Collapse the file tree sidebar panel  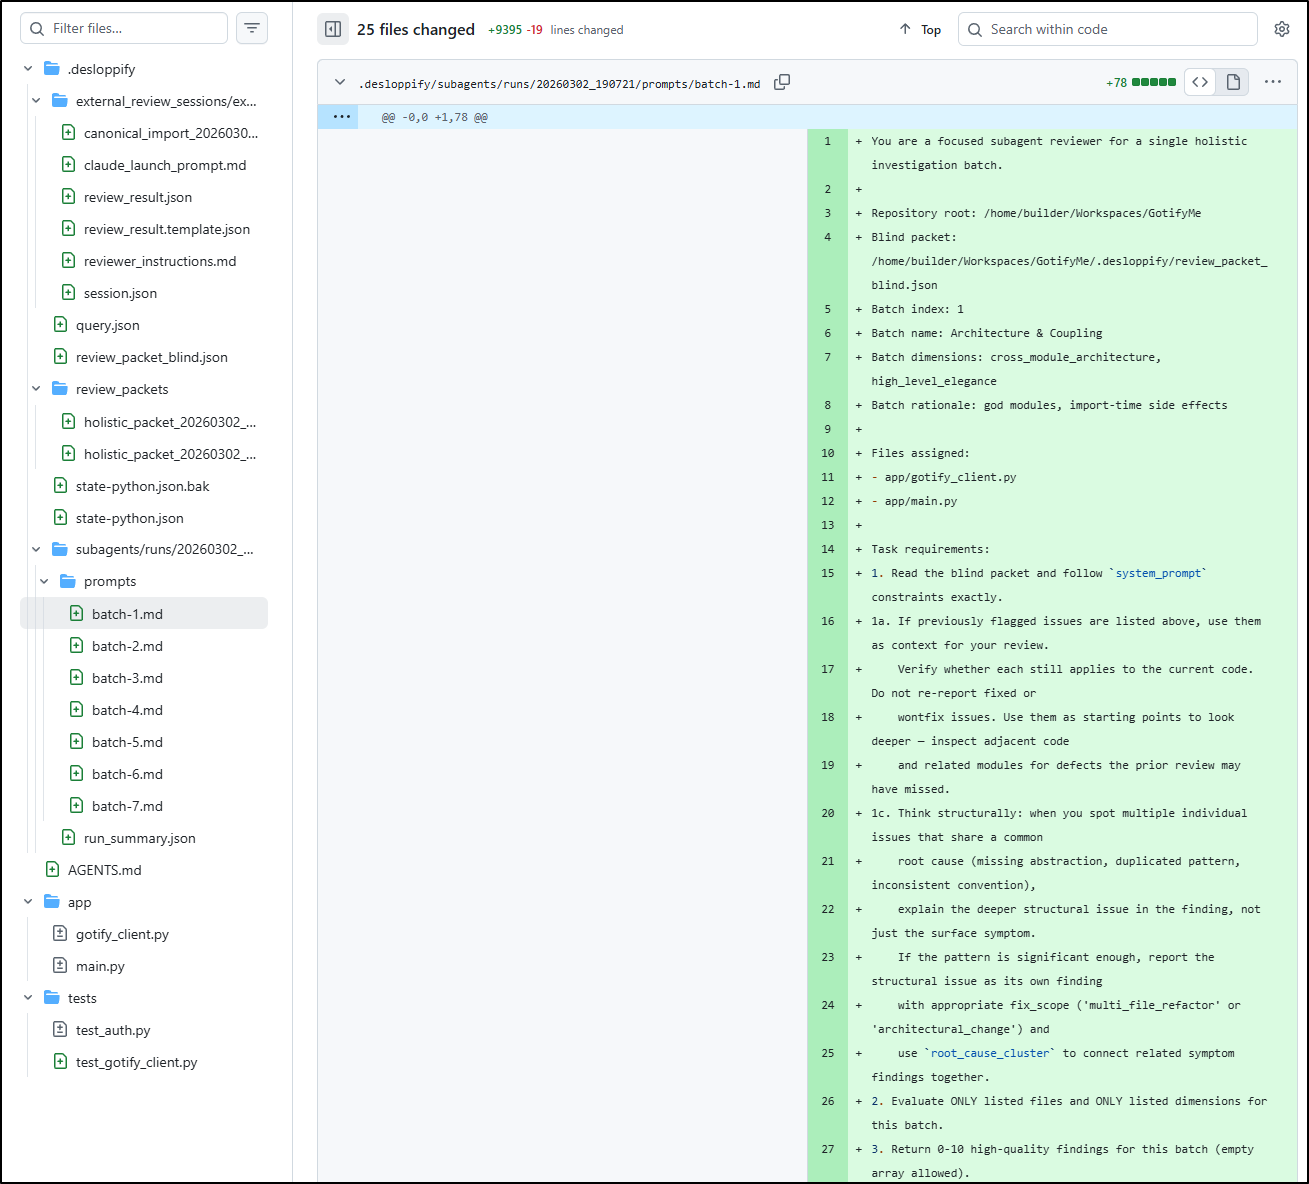333,30
